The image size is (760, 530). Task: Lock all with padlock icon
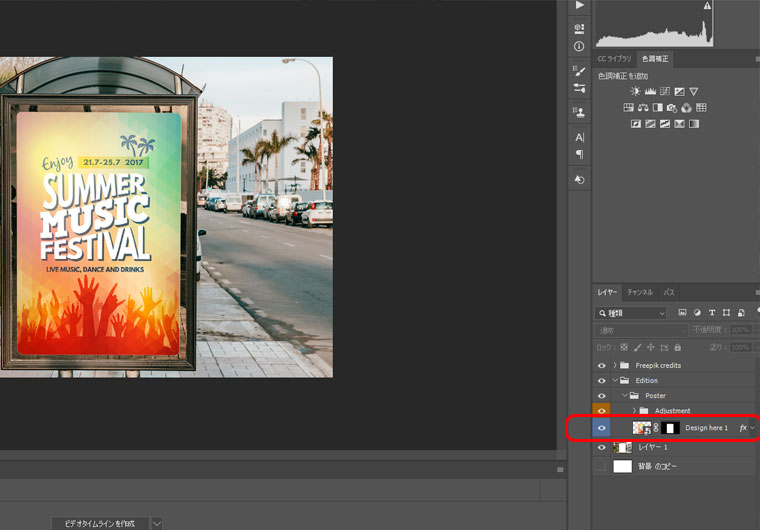point(678,347)
